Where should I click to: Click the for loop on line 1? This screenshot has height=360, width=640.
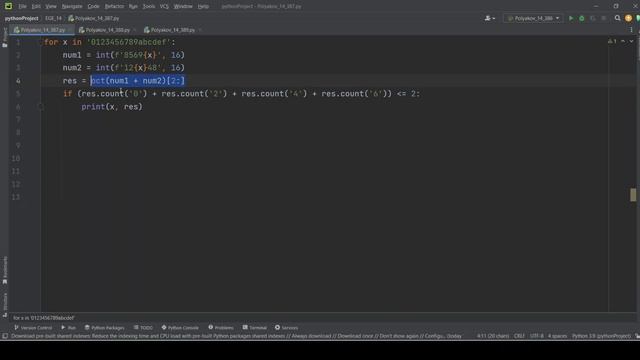pyautogui.click(x=110, y=42)
